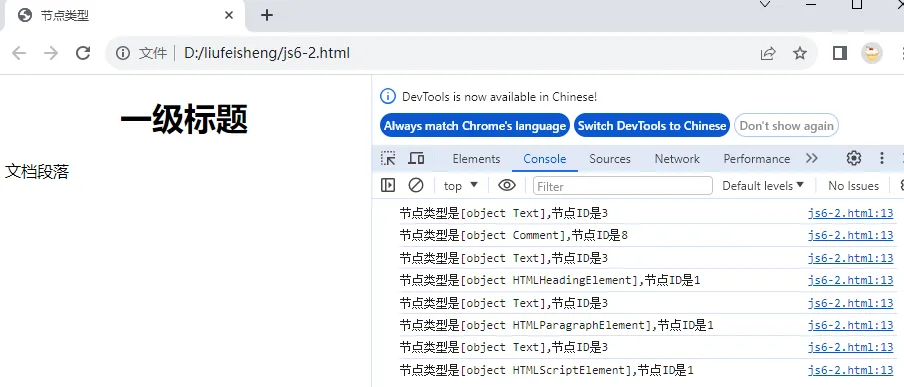Viewport: 904px width, 387px height.
Task: Click Don't show again
Action: click(786, 126)
